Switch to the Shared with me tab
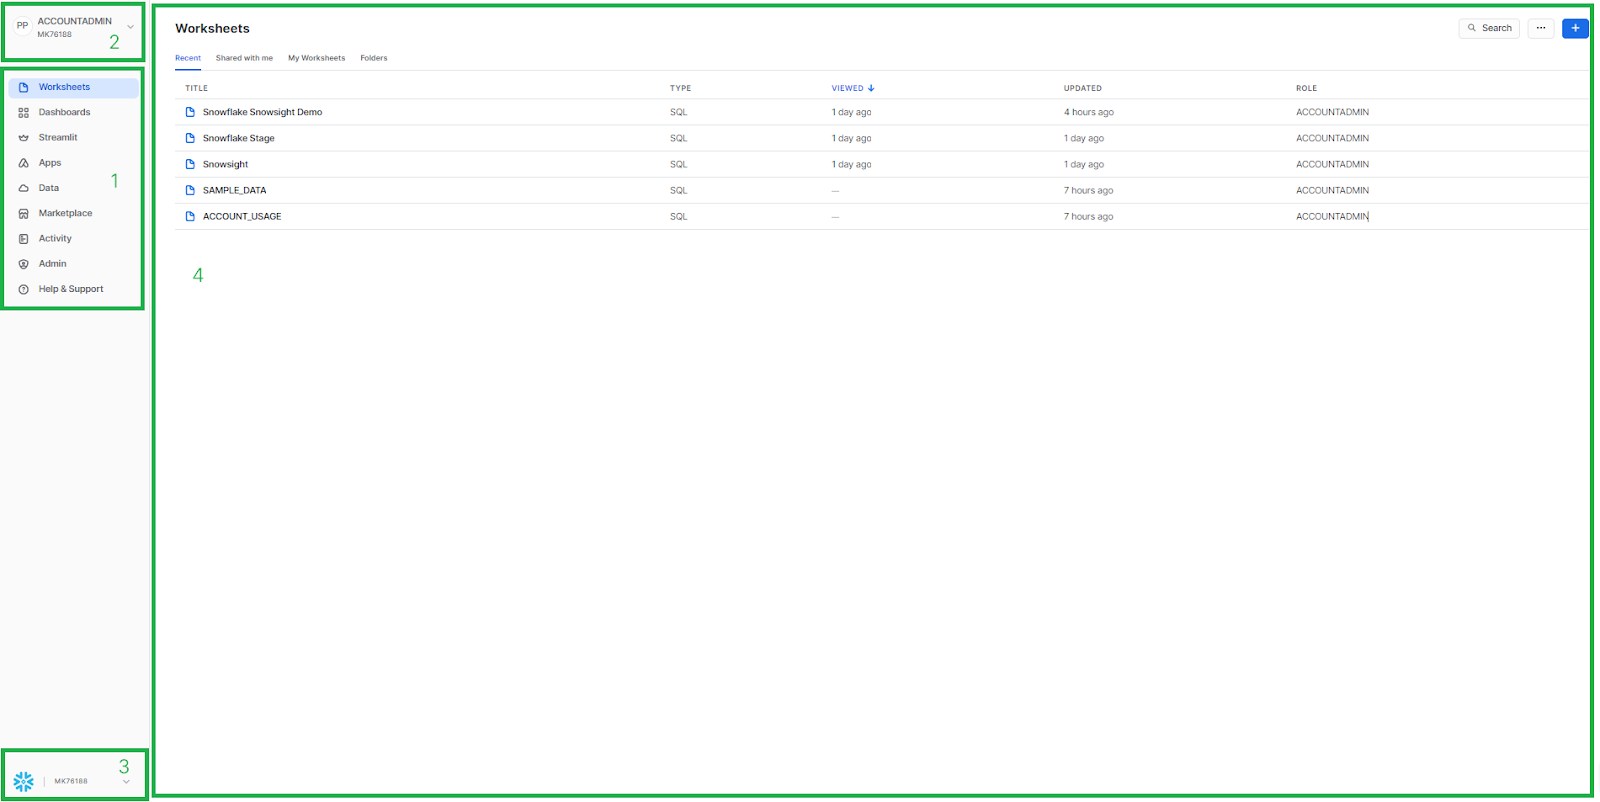Image resolution: width=1600 pixels, height=802 pixels. [x=244, y=58]
